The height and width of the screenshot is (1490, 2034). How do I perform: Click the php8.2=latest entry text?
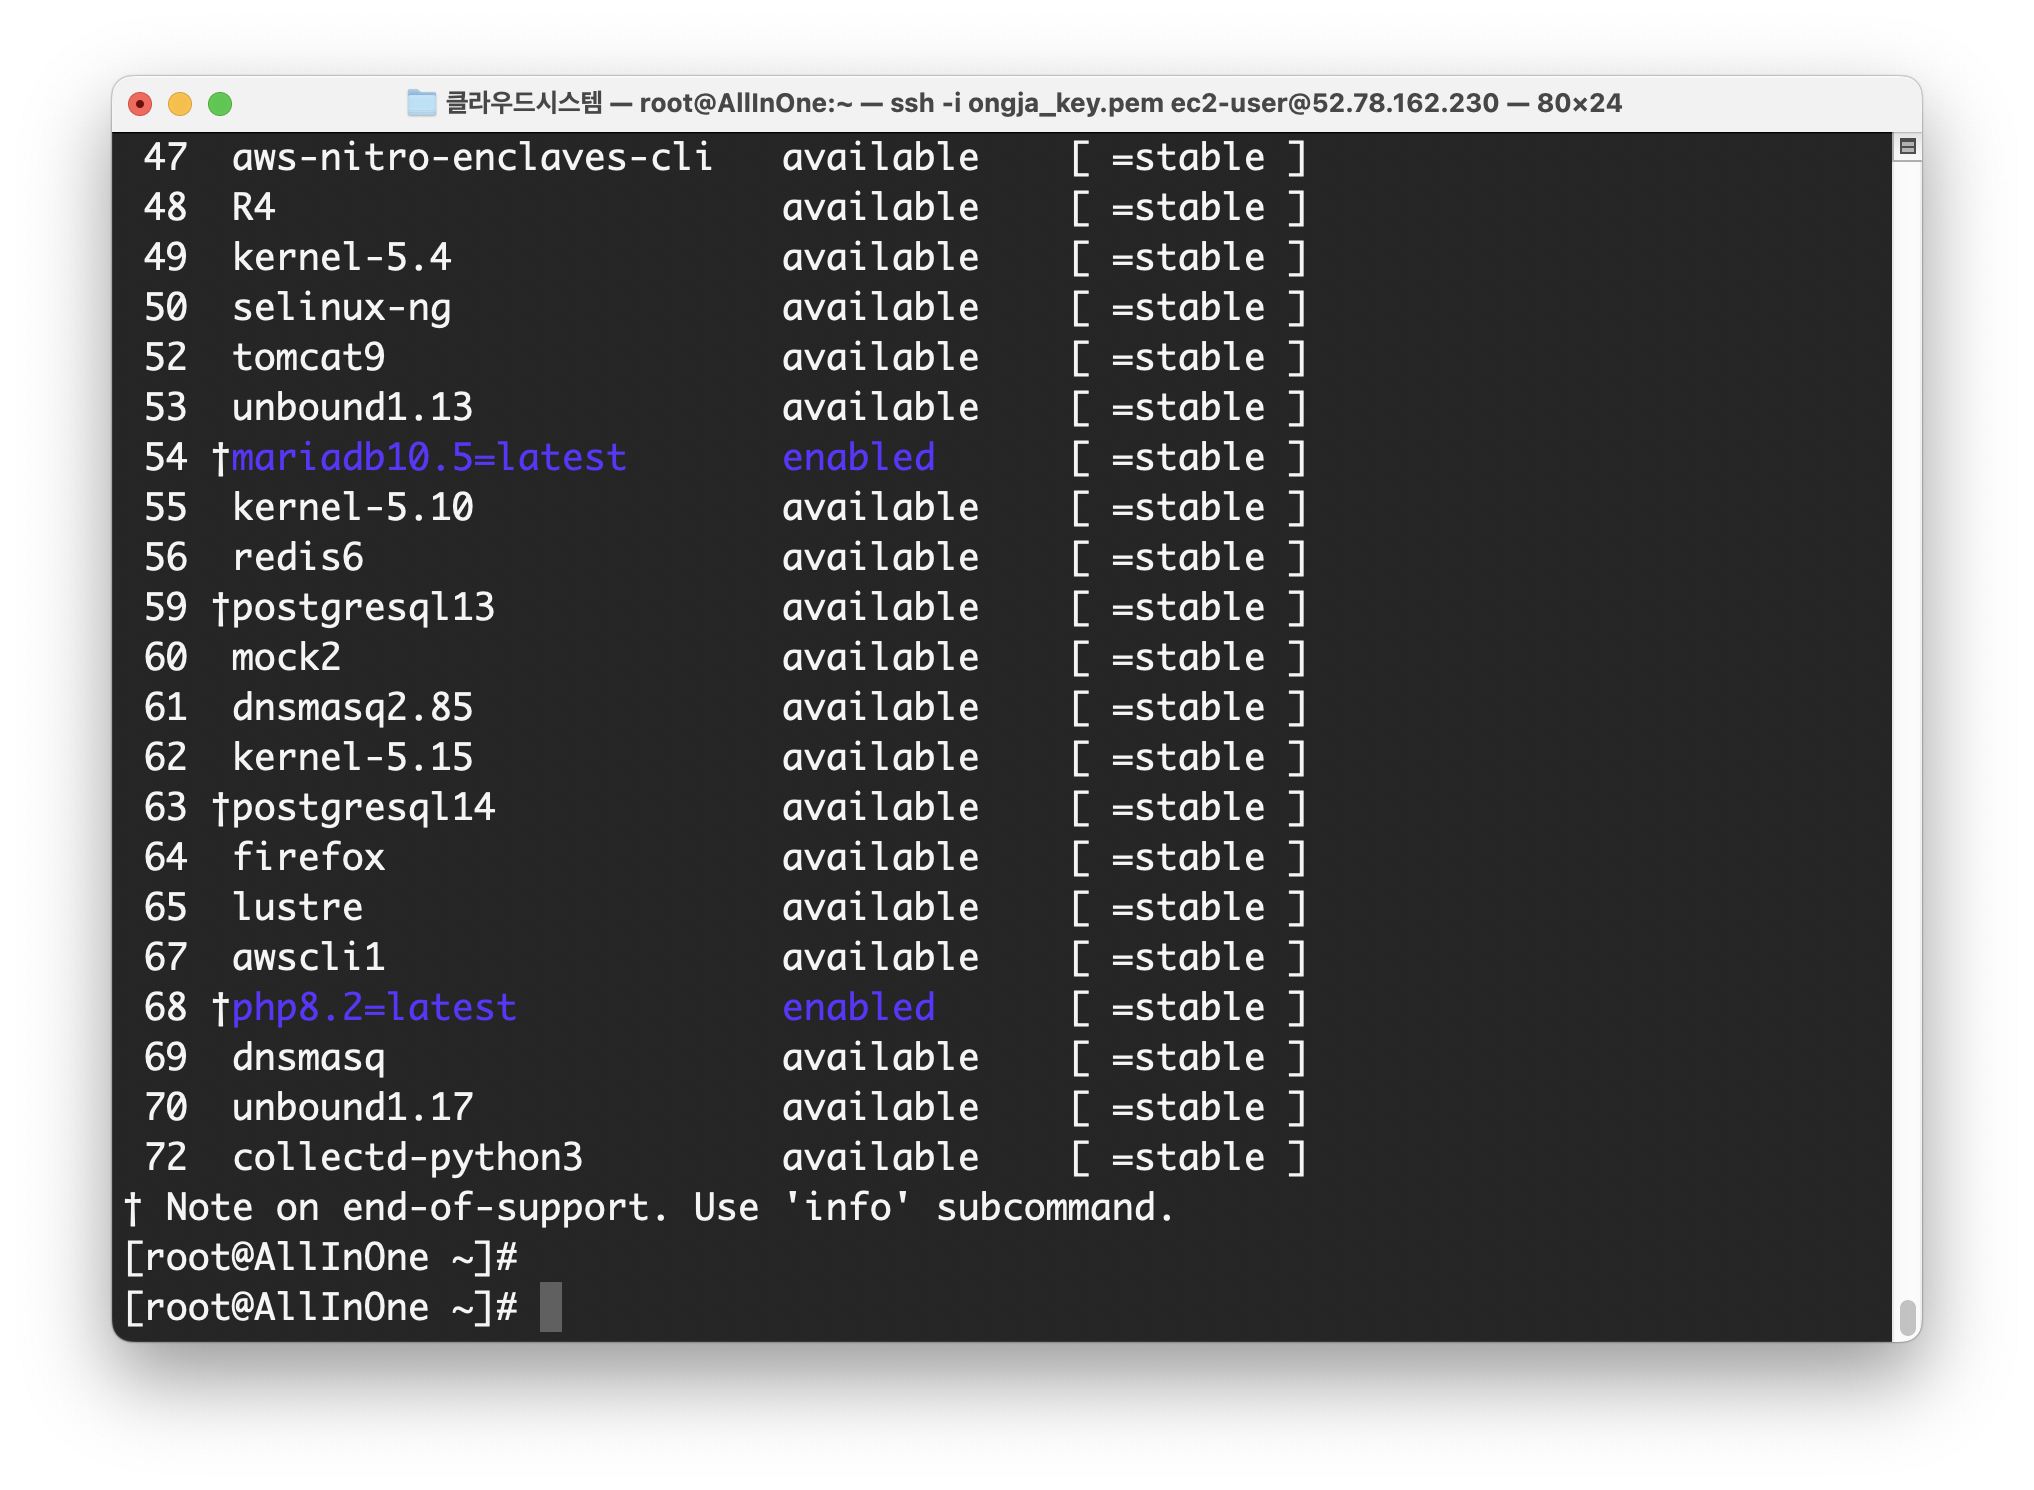373,1007
